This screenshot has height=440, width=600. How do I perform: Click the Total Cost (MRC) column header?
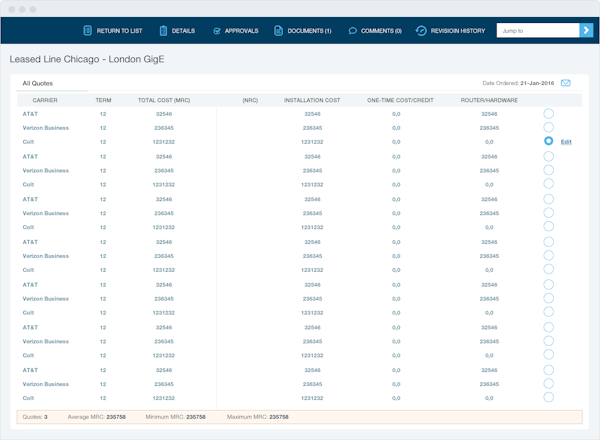click(x=163, y=100)
